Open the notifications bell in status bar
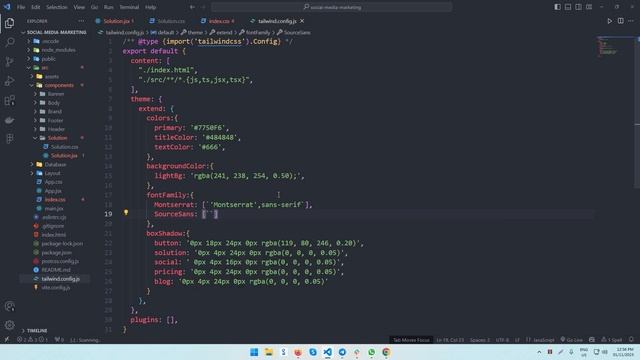Screen dimensions: 640x360 (x=631, y=340)
